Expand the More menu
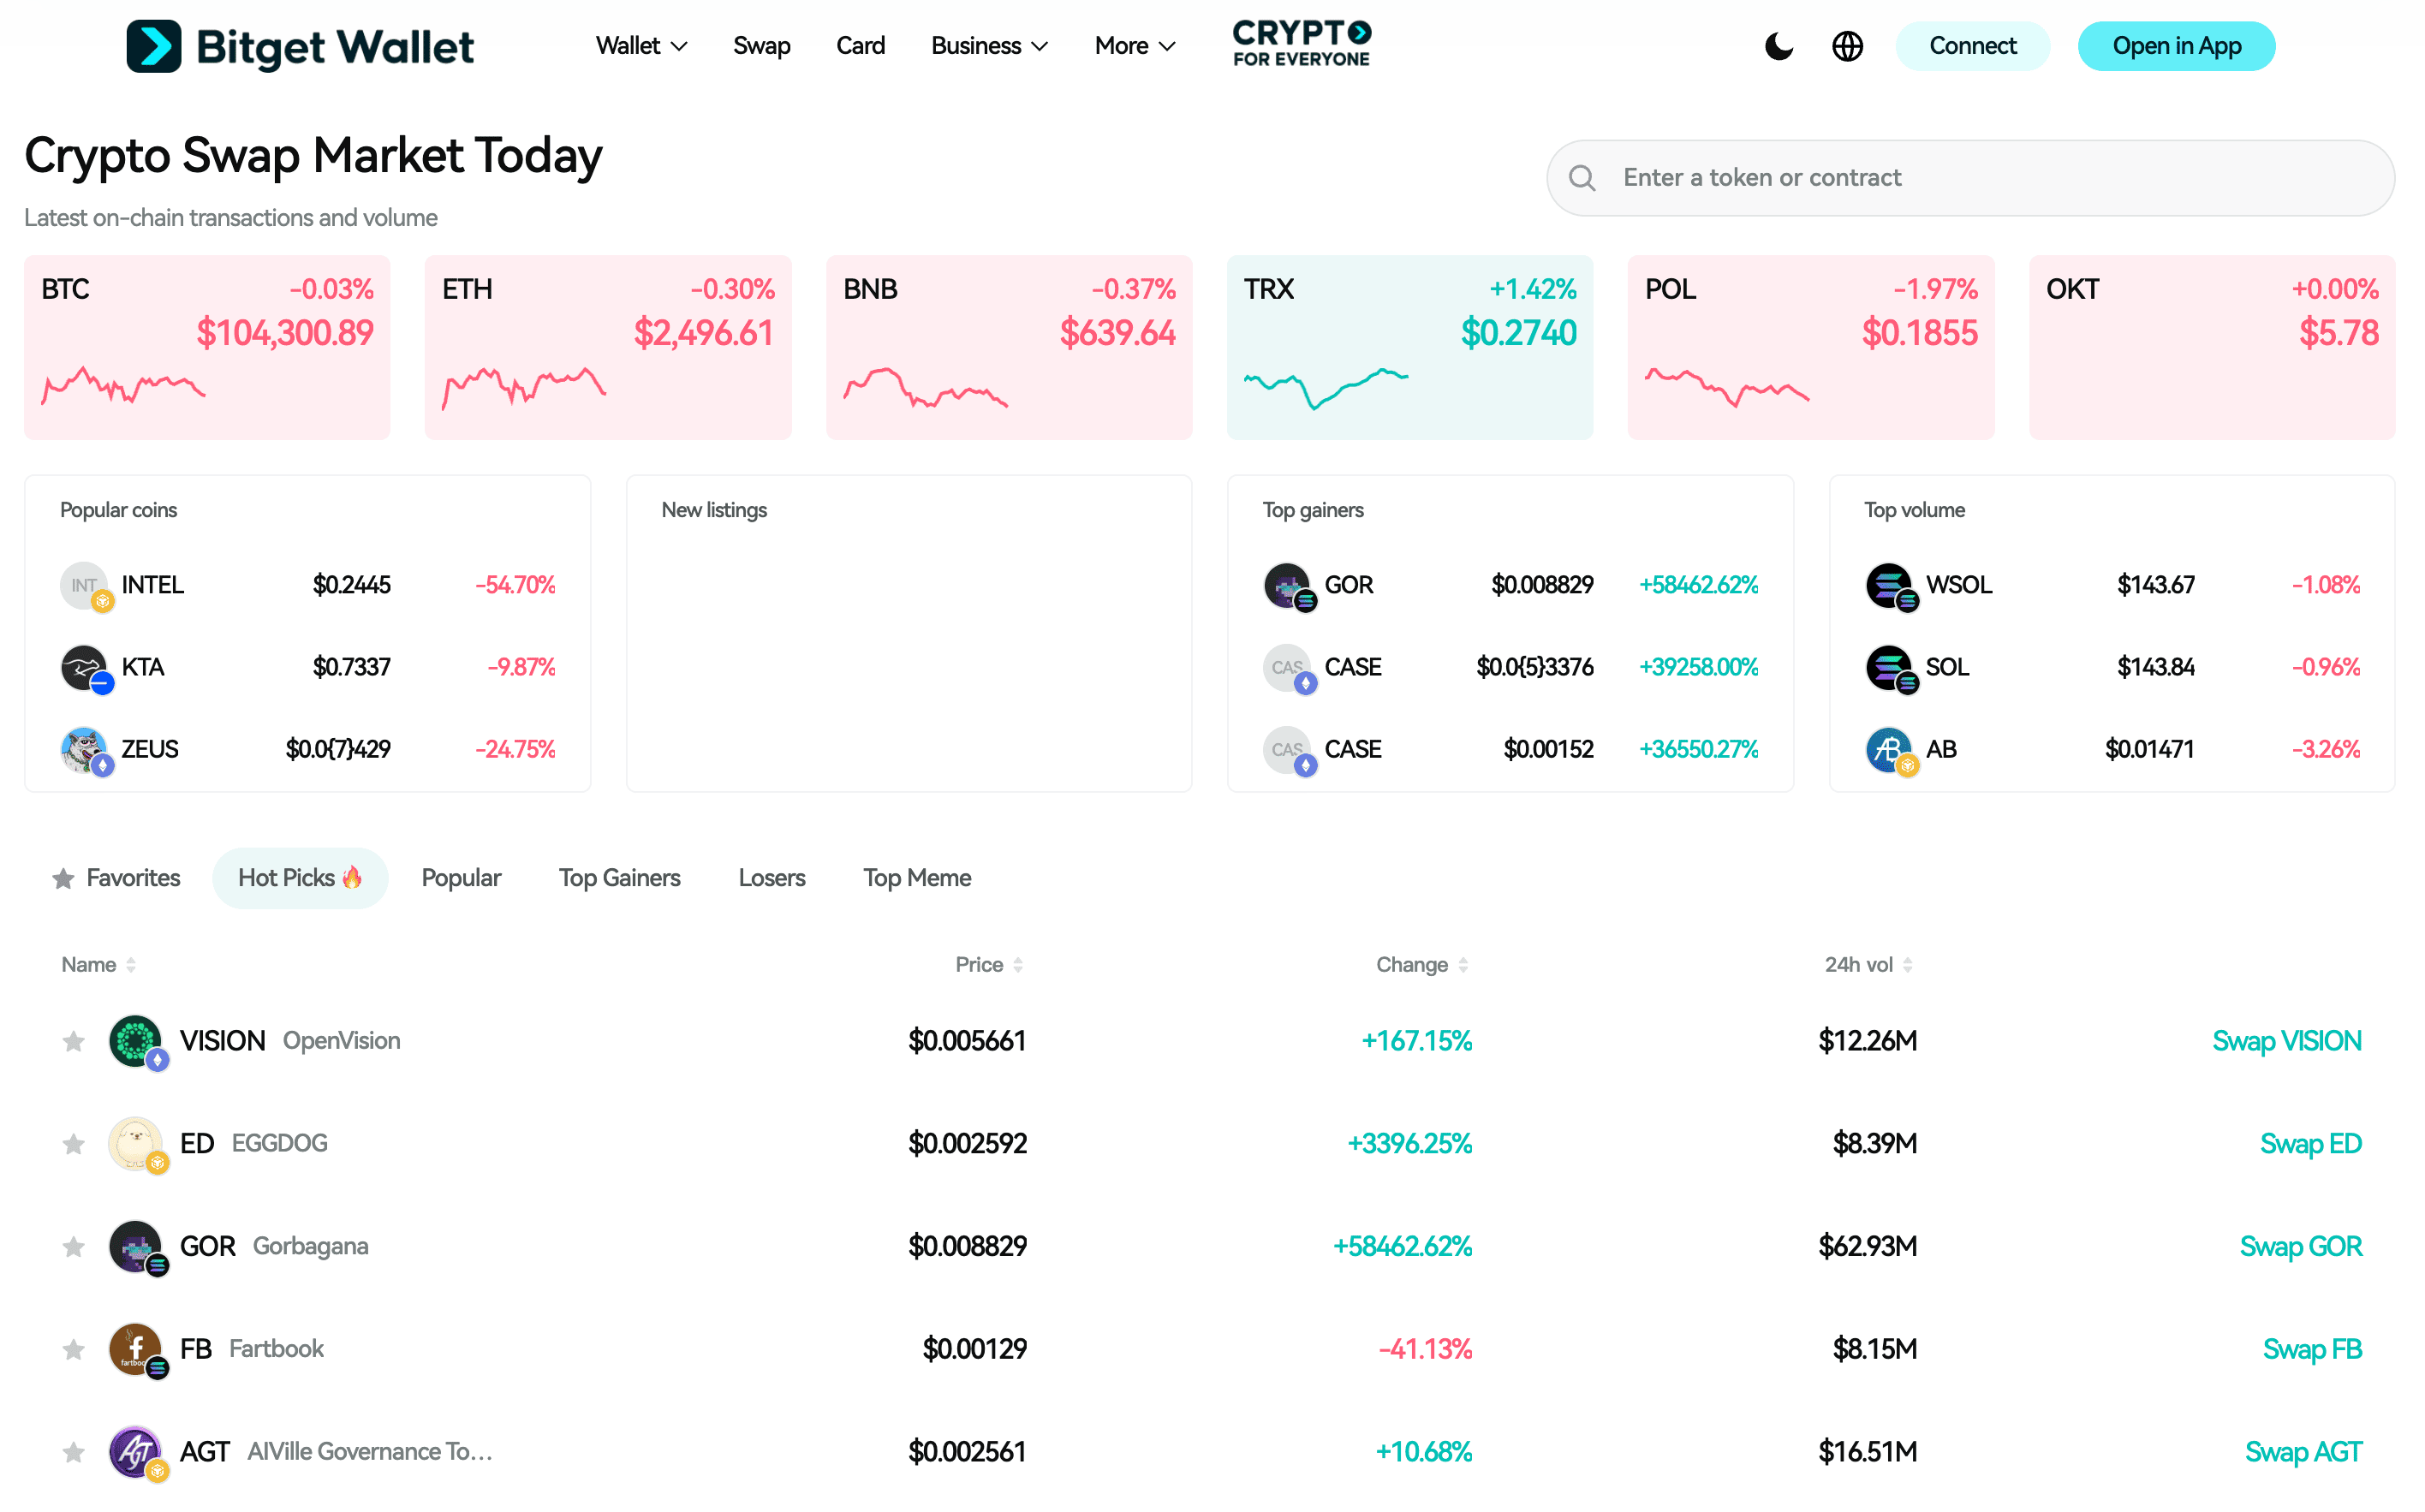This screenshot has height=1512, width=2425. pos(1135,46)
